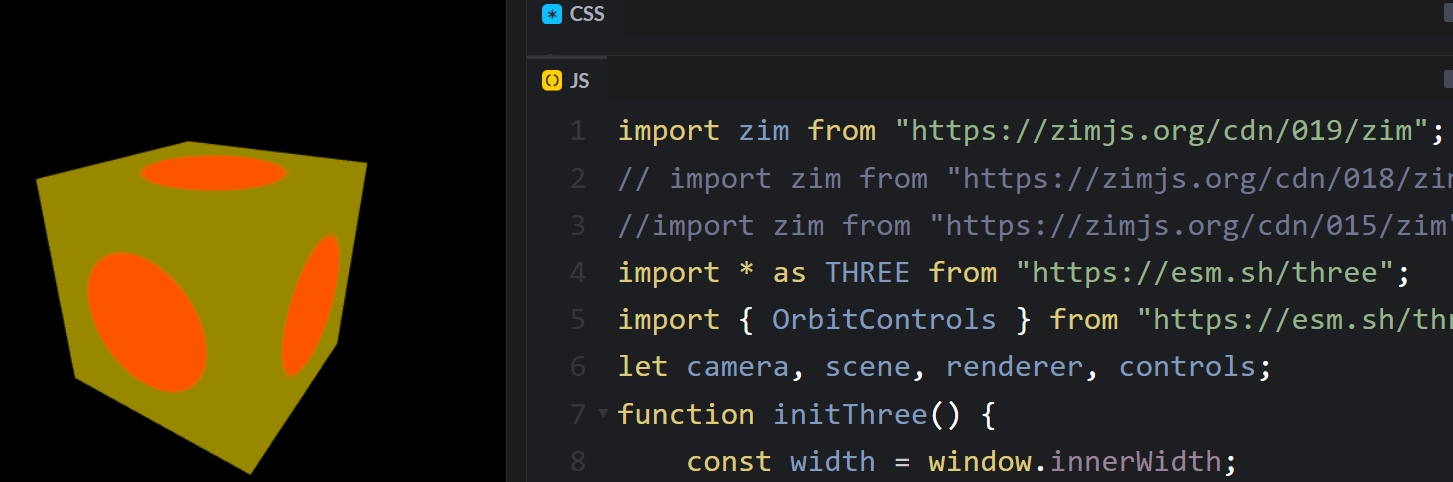Screen dimensions: 1453x482
Task: Collapse the initThree function fold arrow
Action: point(603,412)
